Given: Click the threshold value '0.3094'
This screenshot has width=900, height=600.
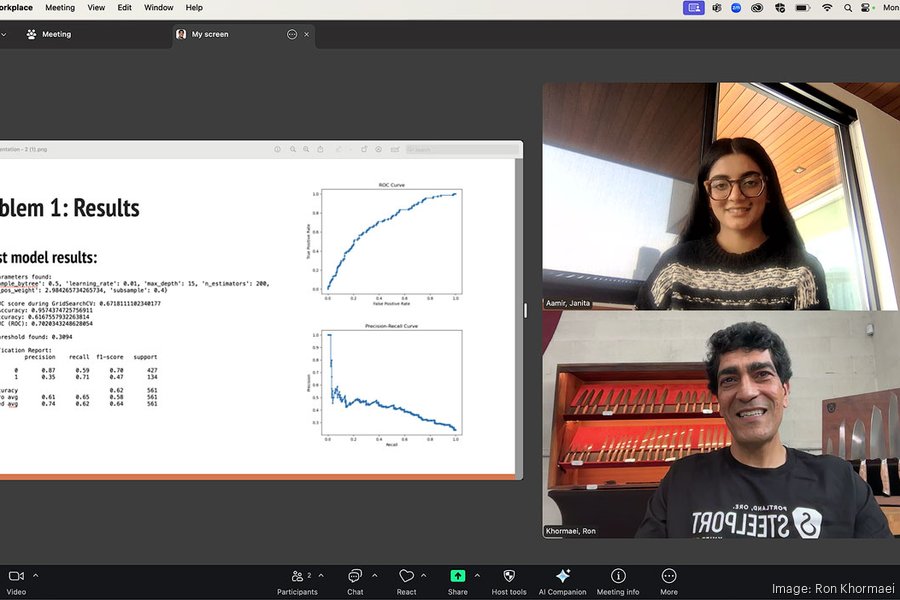Looking at the screenshot, I should [57, 337].
